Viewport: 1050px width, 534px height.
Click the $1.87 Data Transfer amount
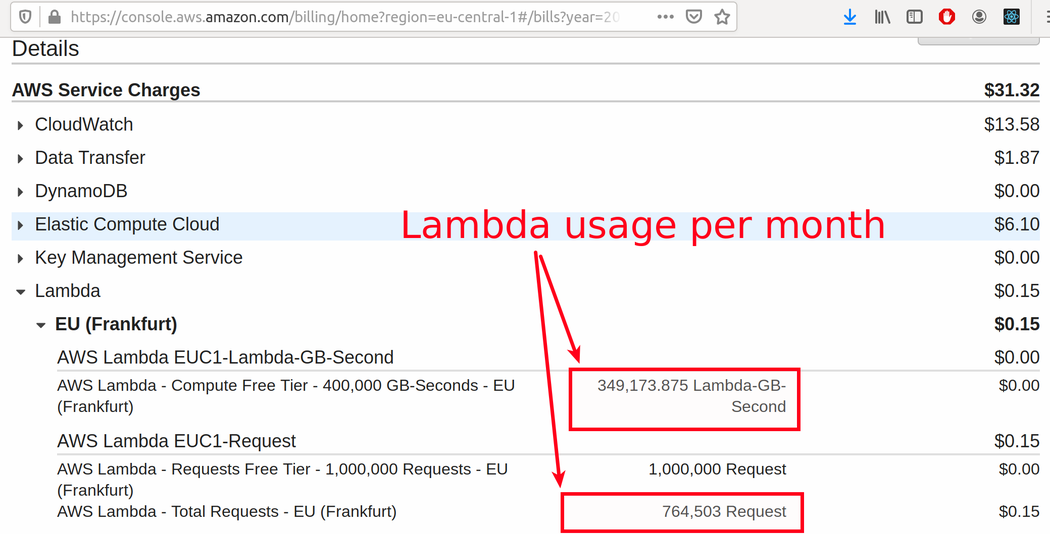(x=1017, y=157)
